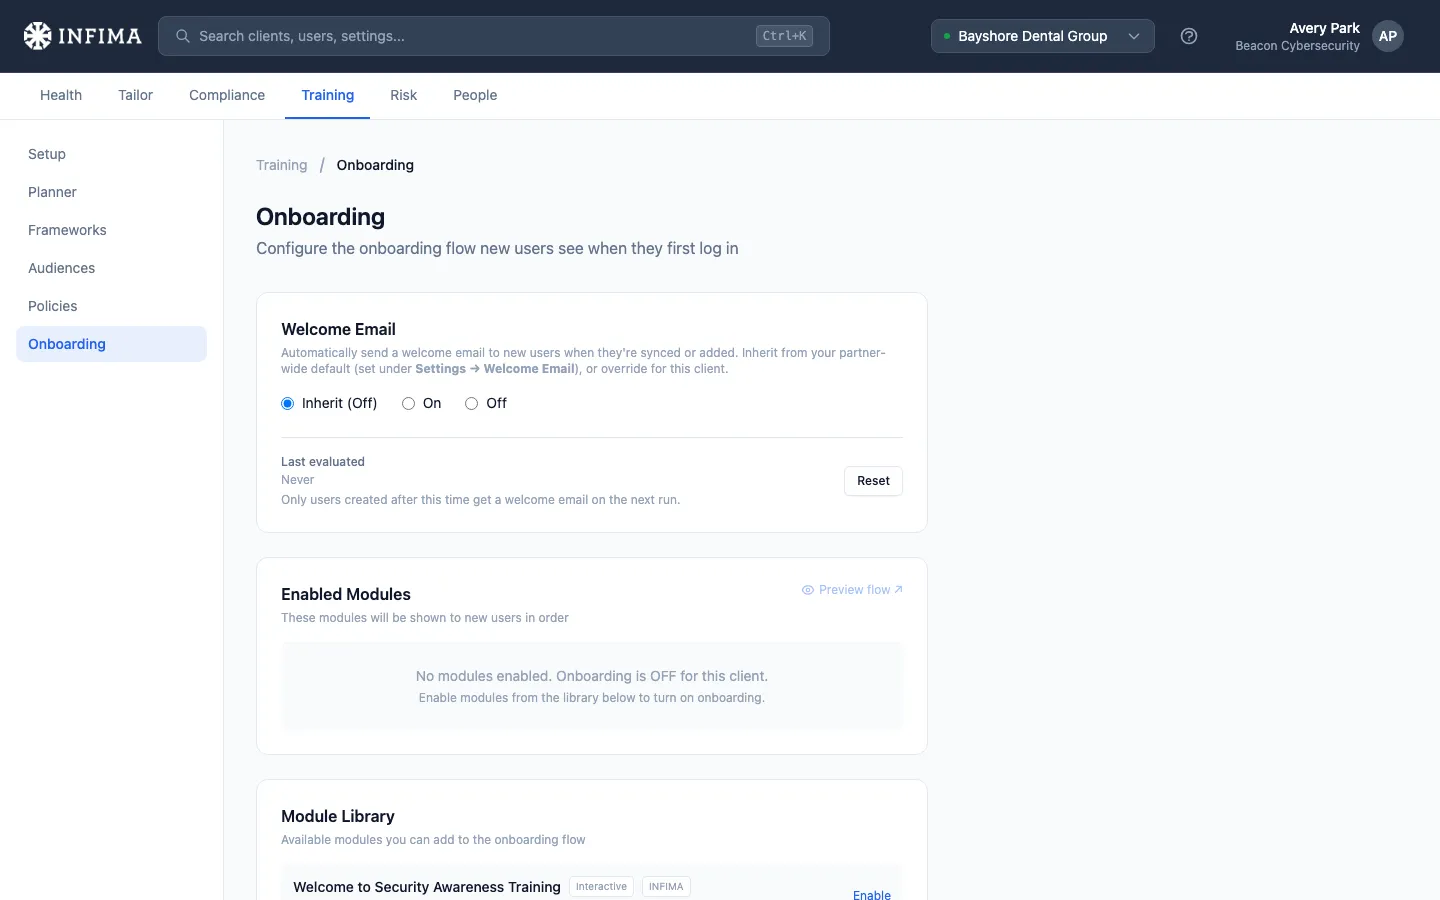Click the Avery Park user name
This screenshot has height=900, width=1440.
point(1324,28)
